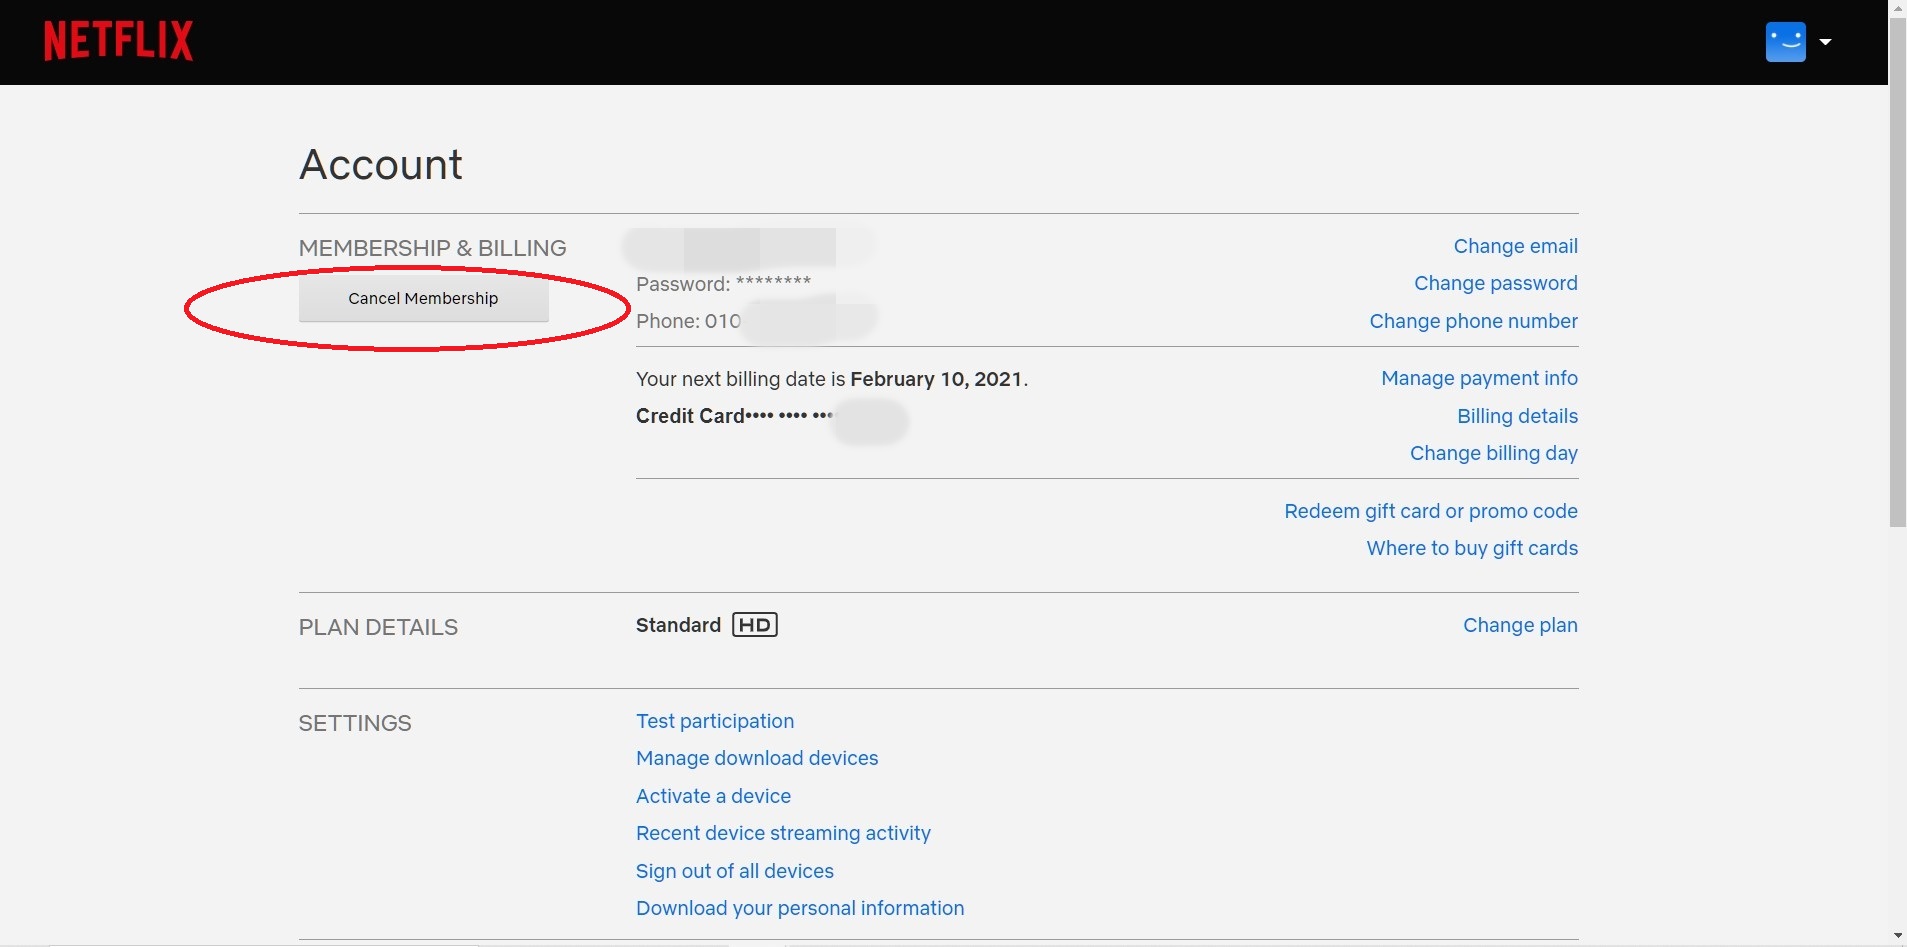Expand the profile dropdown arrow
Viewport: 1907px width, 947px height.
click(x=1825, y=42)
